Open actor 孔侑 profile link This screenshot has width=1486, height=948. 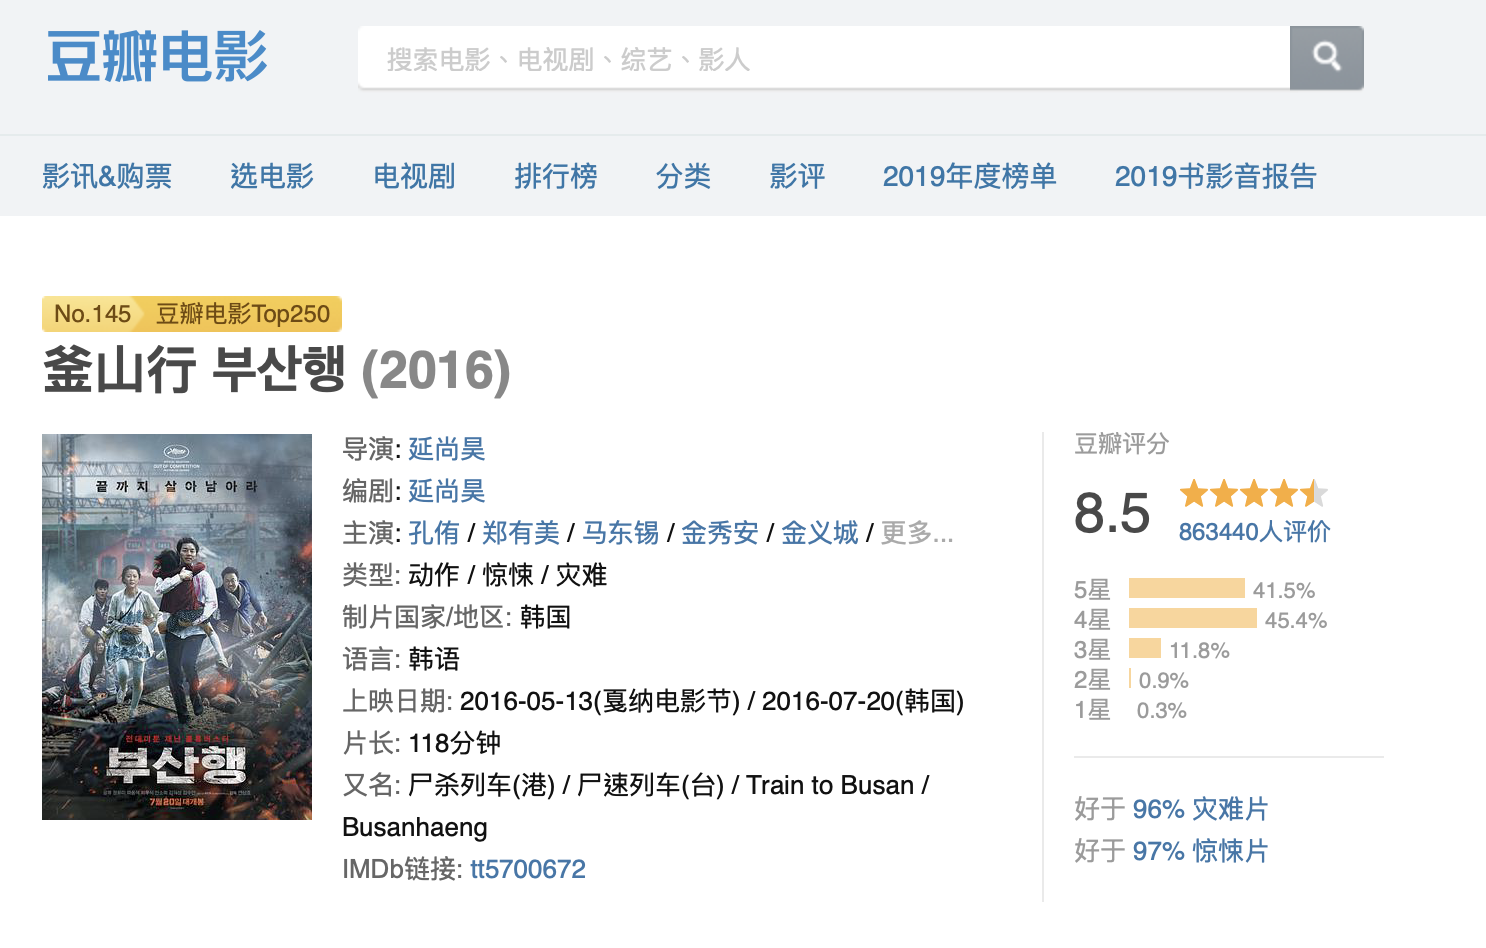(x=434, y=533)
